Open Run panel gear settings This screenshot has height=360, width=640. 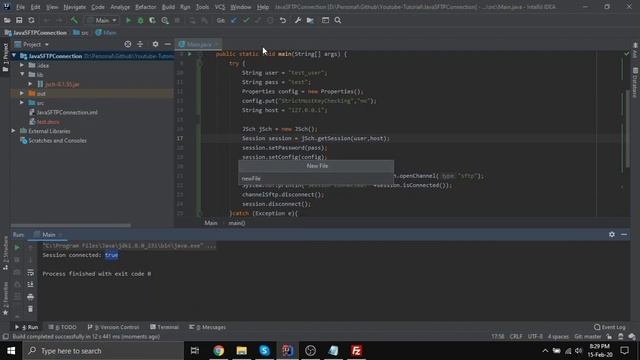pos(612,234)
